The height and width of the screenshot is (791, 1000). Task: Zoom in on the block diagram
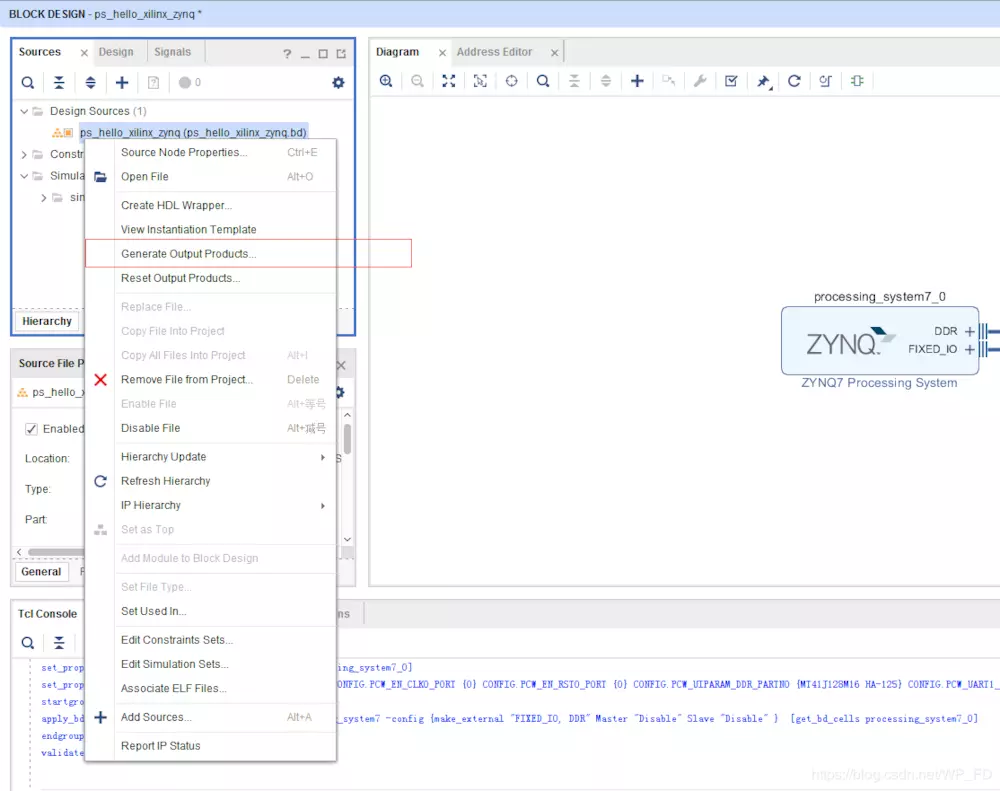tap(386, 81)
